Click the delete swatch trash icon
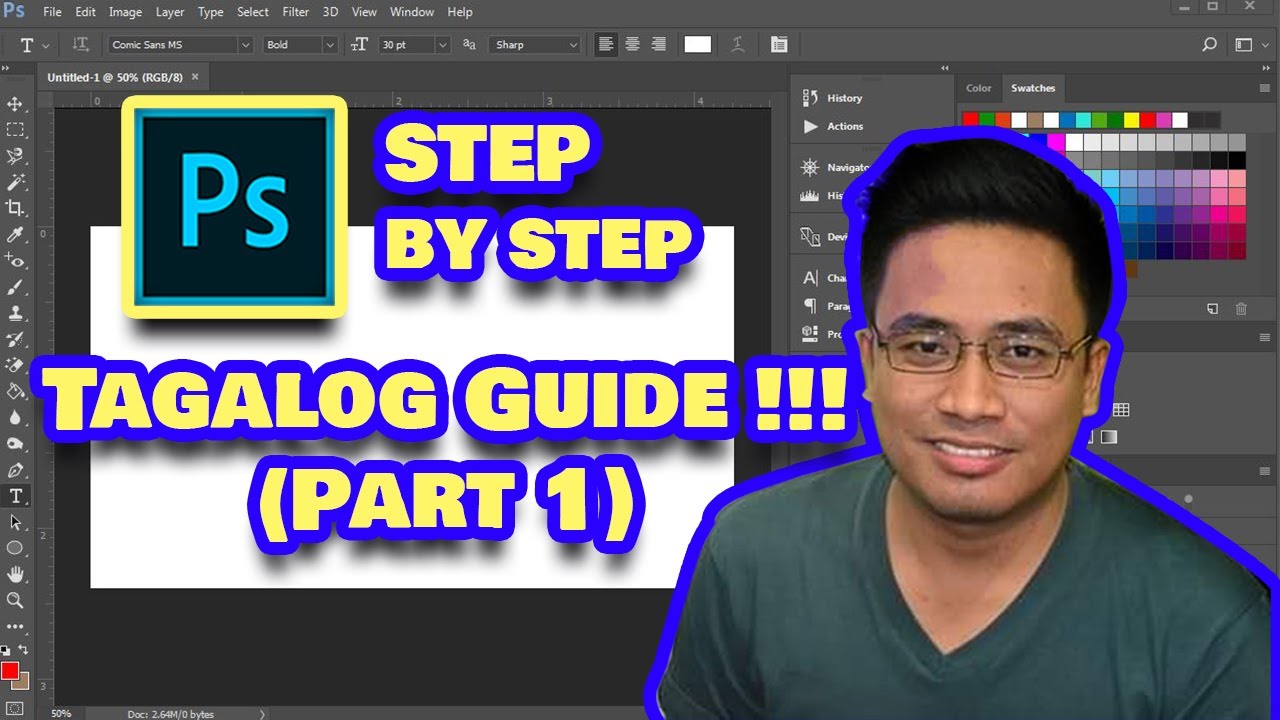 tap(1241, 310)
